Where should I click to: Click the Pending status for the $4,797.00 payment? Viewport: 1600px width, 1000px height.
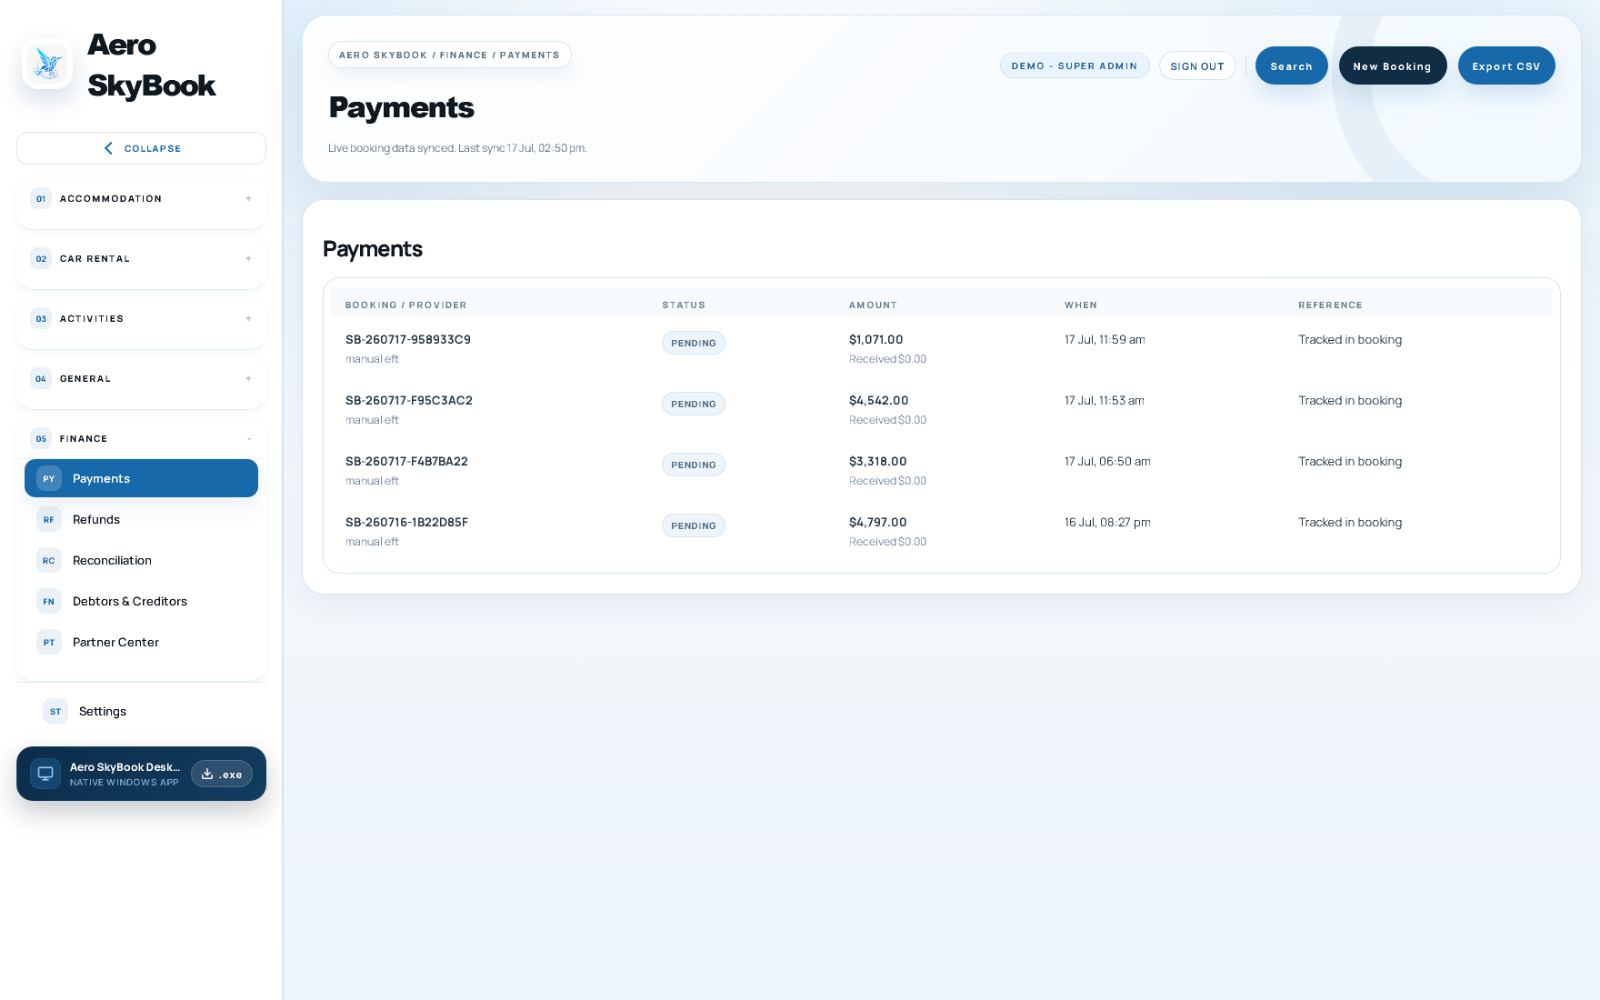tap(693, 526)
